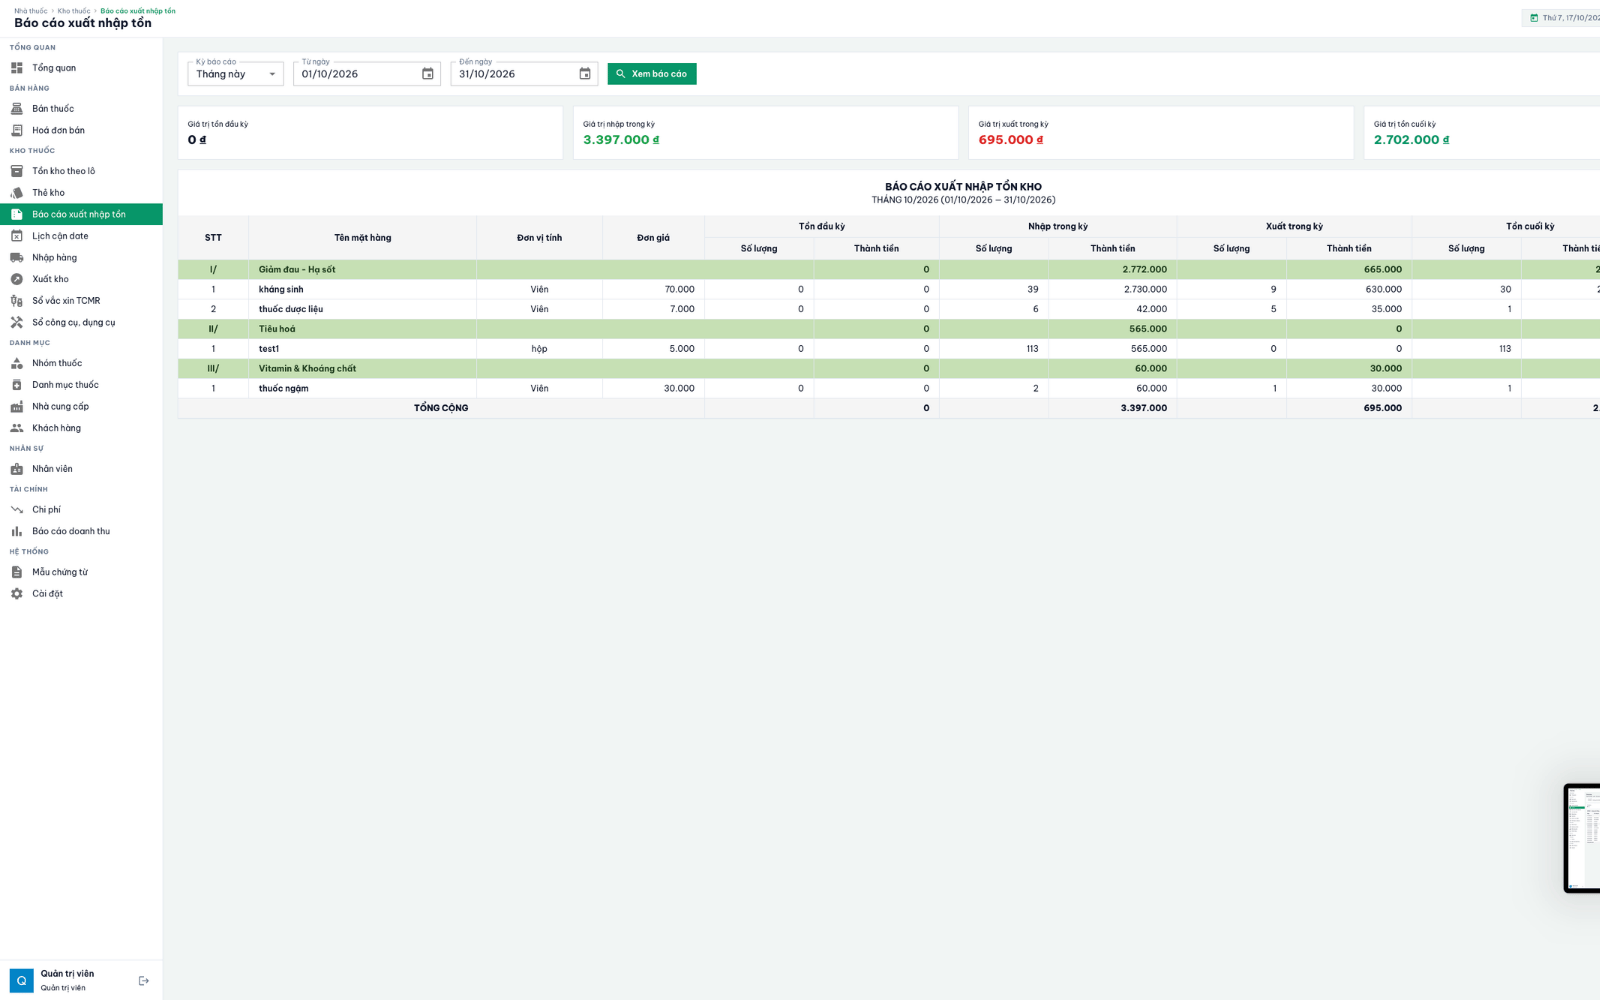The width and height of the screenshot is (1600, 1000).
Task: Click the Sổ công cụ, dụng cụ icon
Action: point(16,322)
